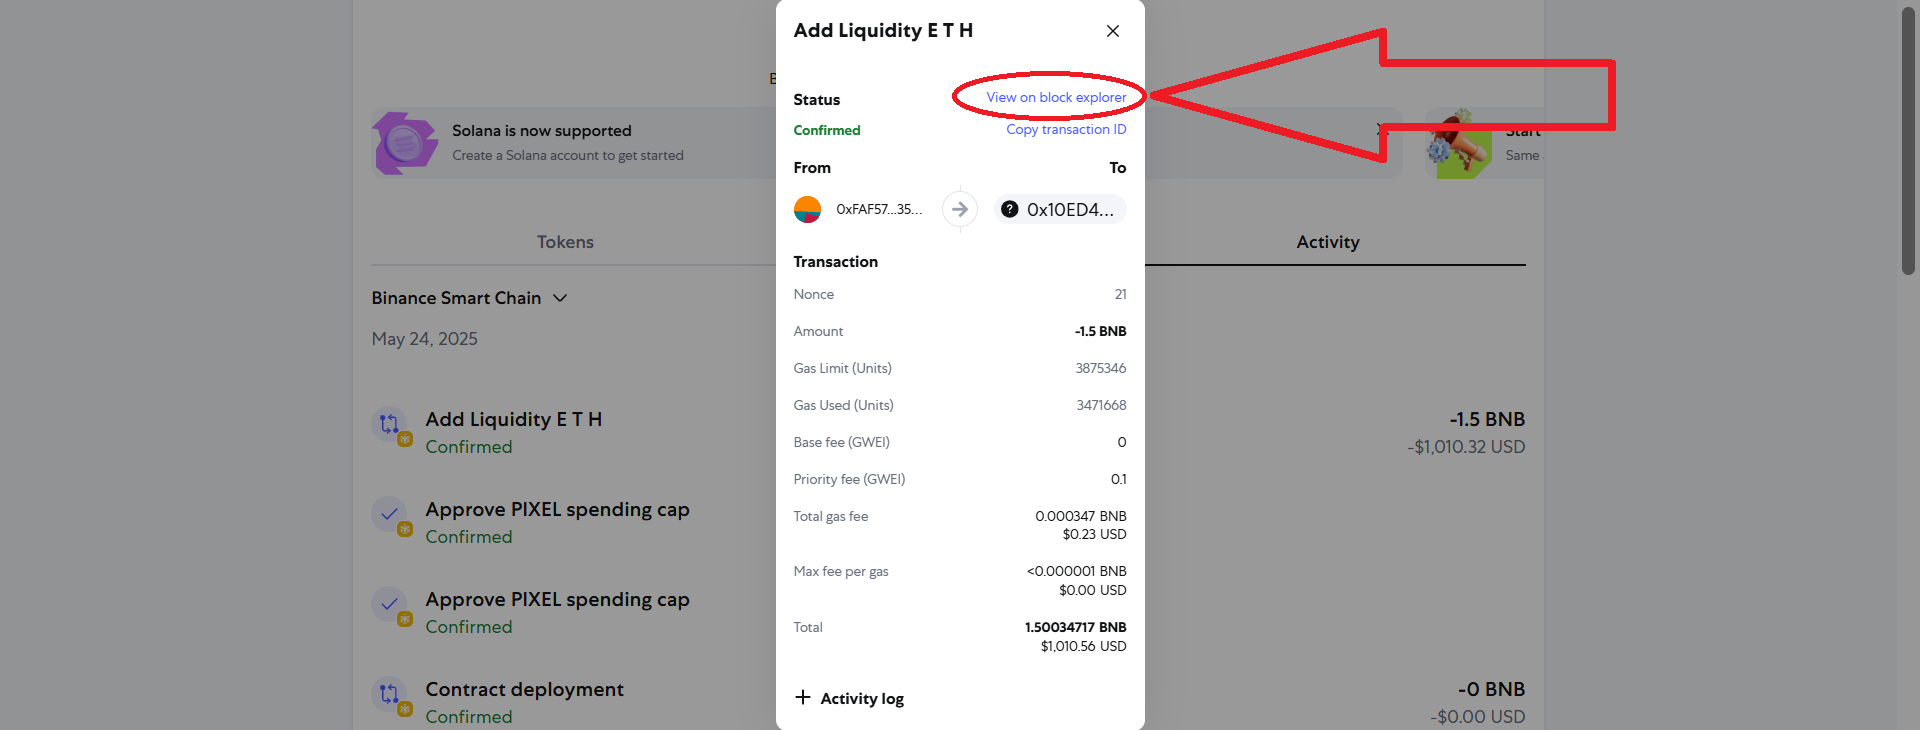Close the Add Liquidity ETH dialog
Image resolution: width=1920 pixels, height=730 pixels.
coord(1112,31)
